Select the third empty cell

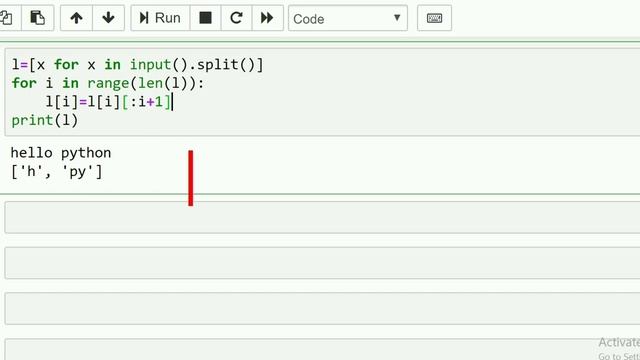tap(322, 309)
